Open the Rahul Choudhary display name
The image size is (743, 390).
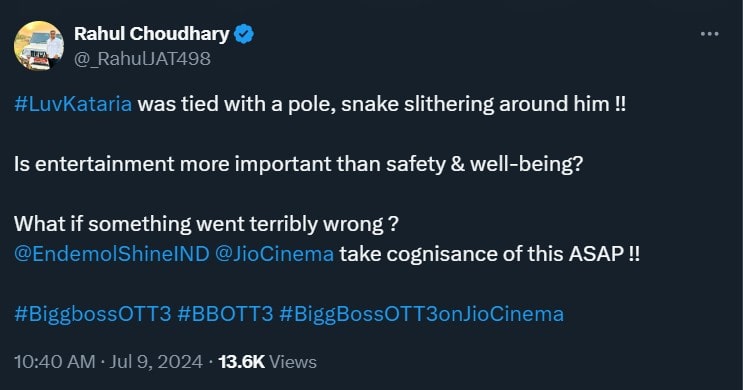click(152, 34)
